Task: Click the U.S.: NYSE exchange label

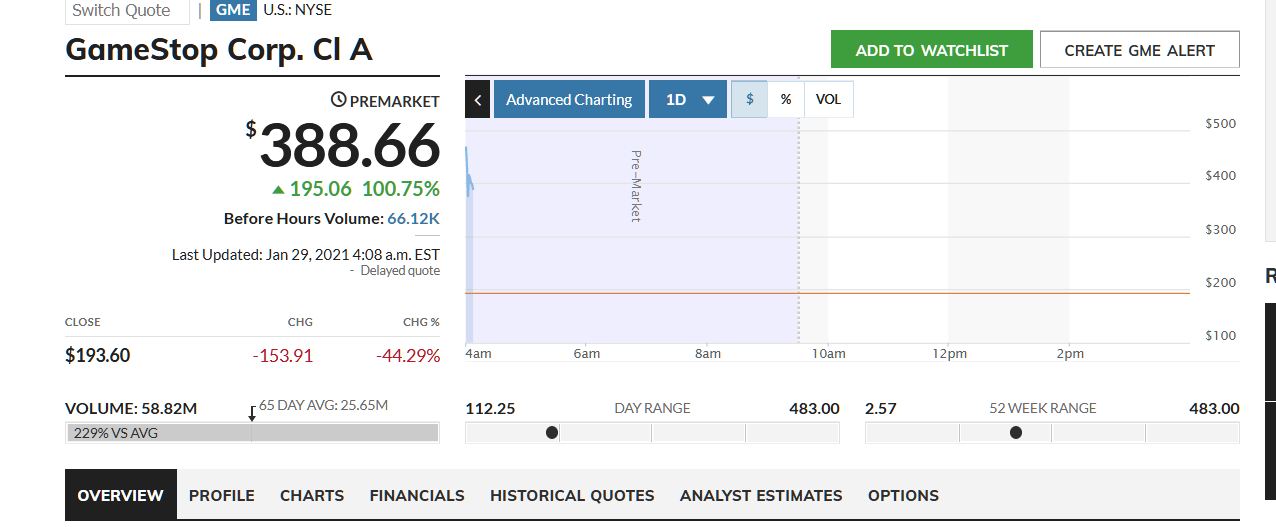Action: pyautogui.click(x=297, y=10)
